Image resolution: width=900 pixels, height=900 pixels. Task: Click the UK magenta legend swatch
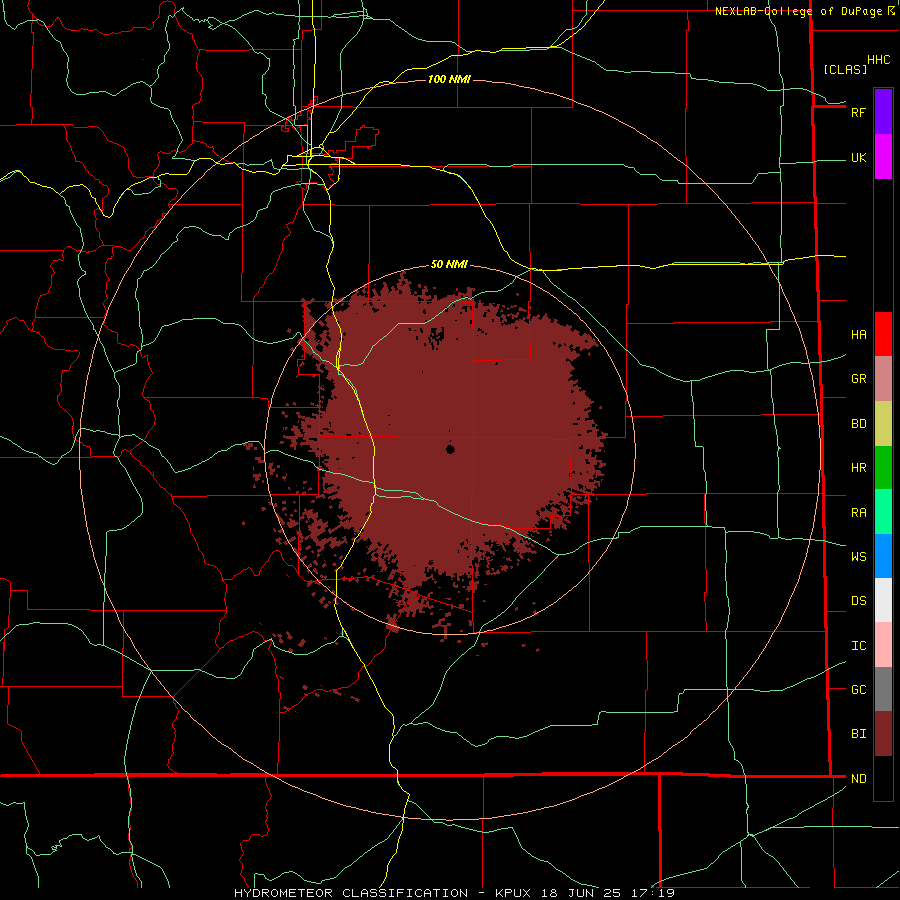coord(883,157)
